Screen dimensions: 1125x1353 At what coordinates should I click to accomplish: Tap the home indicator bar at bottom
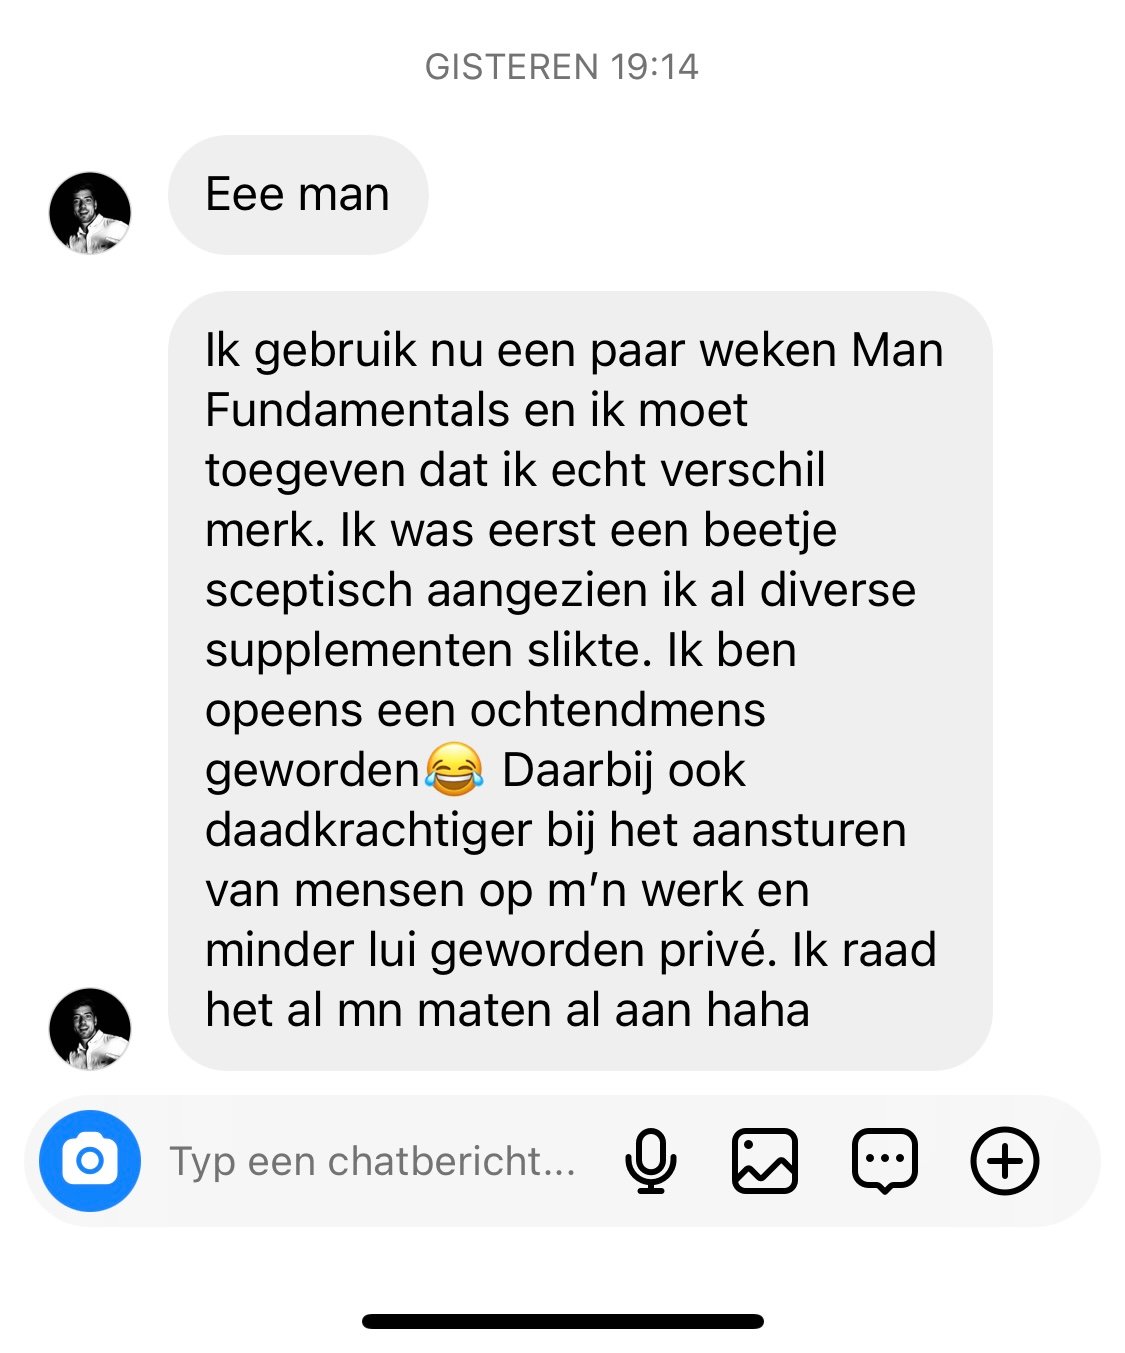[x=563, y=1321]
